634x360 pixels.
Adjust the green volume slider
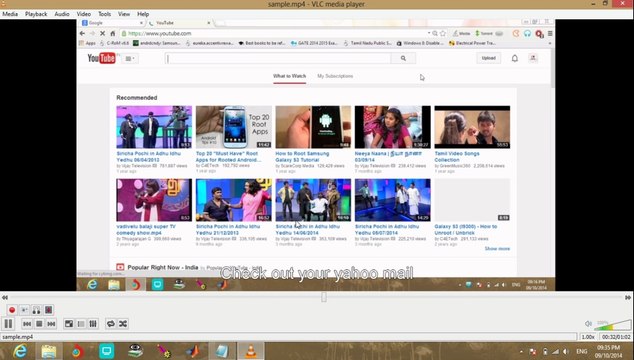[612, 324]
